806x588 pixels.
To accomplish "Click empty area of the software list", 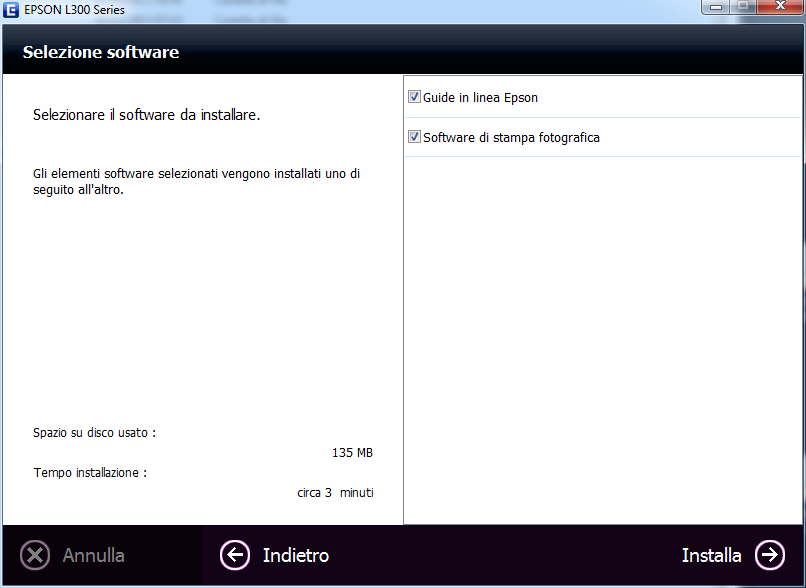I will (602, 340).
